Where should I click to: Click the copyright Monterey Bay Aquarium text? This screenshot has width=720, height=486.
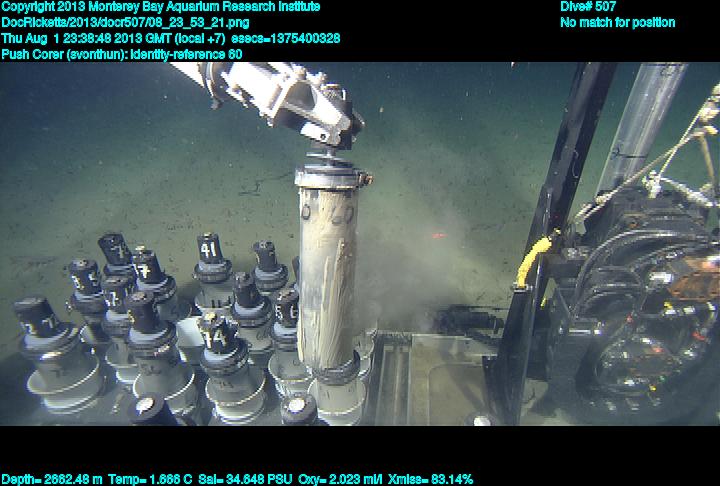pos(161,7)
